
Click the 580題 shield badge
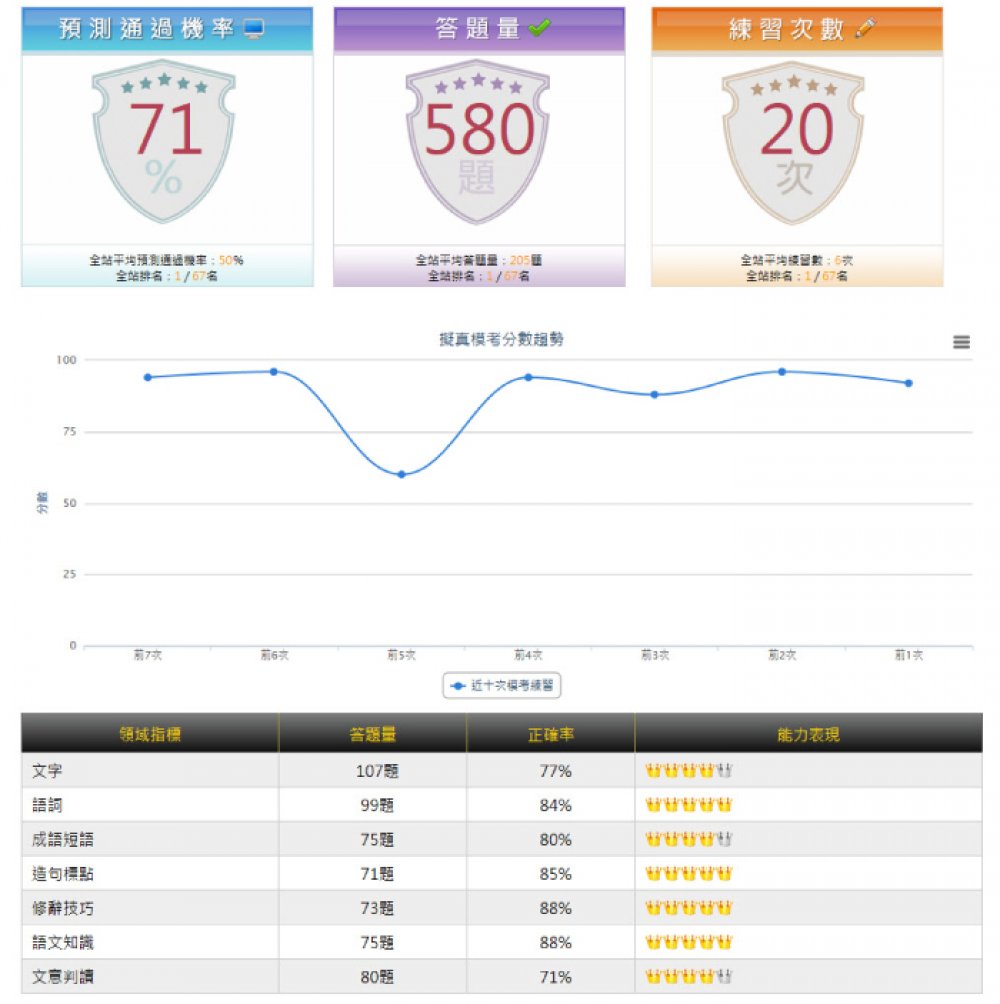pyautogui.click(x=478, y=140)
